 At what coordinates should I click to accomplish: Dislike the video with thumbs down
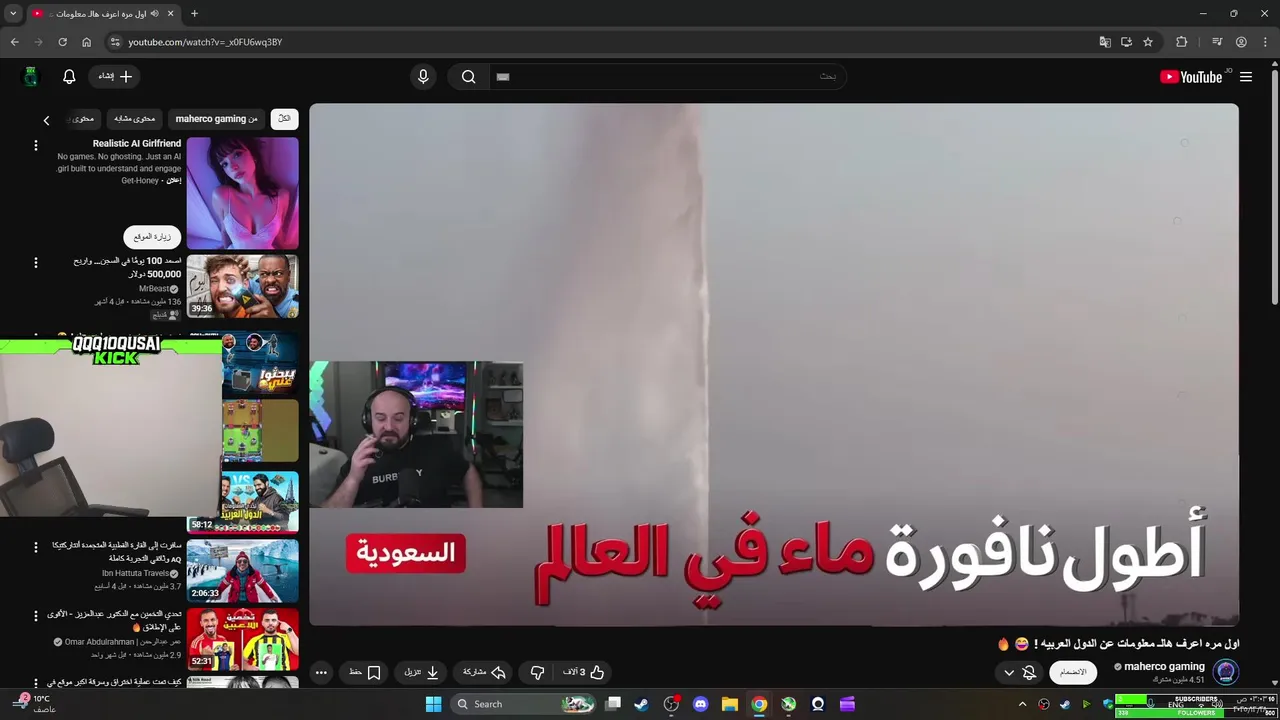(x=537, y=672)
